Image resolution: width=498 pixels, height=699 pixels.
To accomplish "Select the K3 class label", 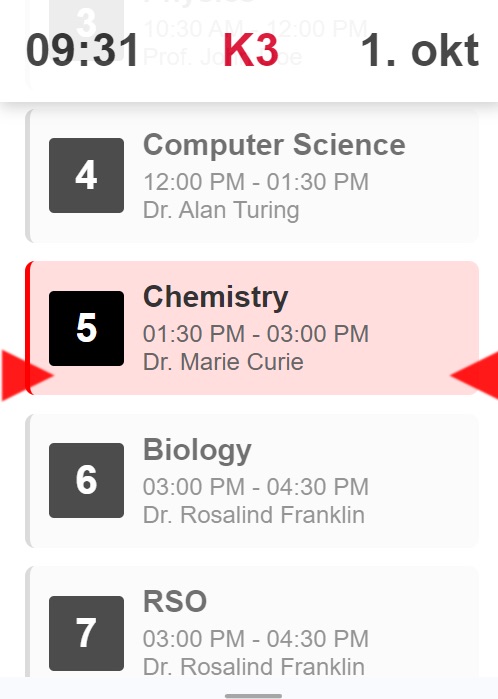I will 251,50.
